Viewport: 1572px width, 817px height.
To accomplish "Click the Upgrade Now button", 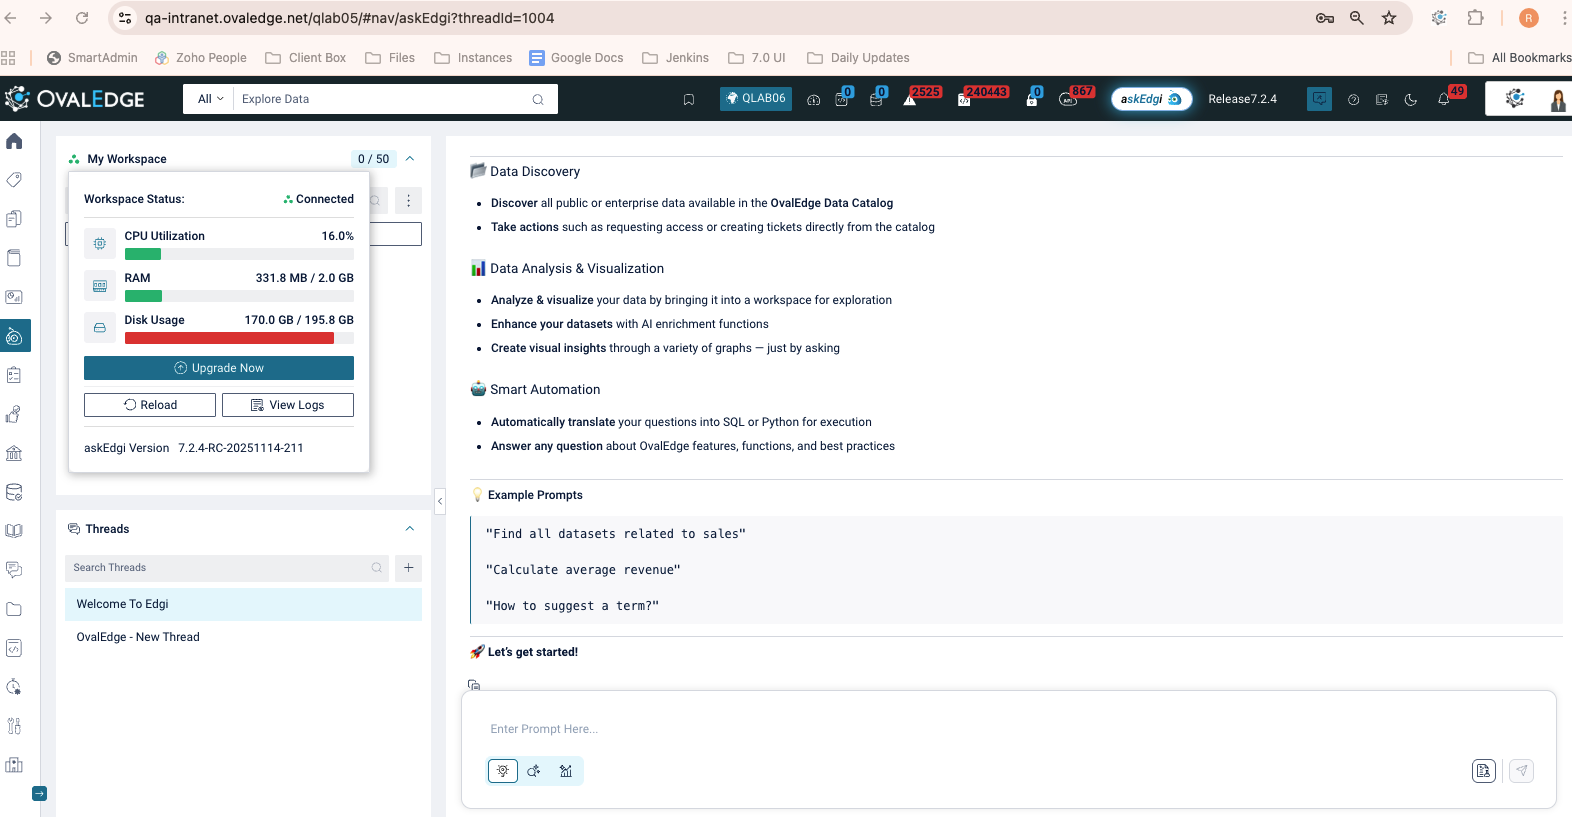I will point(219,368).
